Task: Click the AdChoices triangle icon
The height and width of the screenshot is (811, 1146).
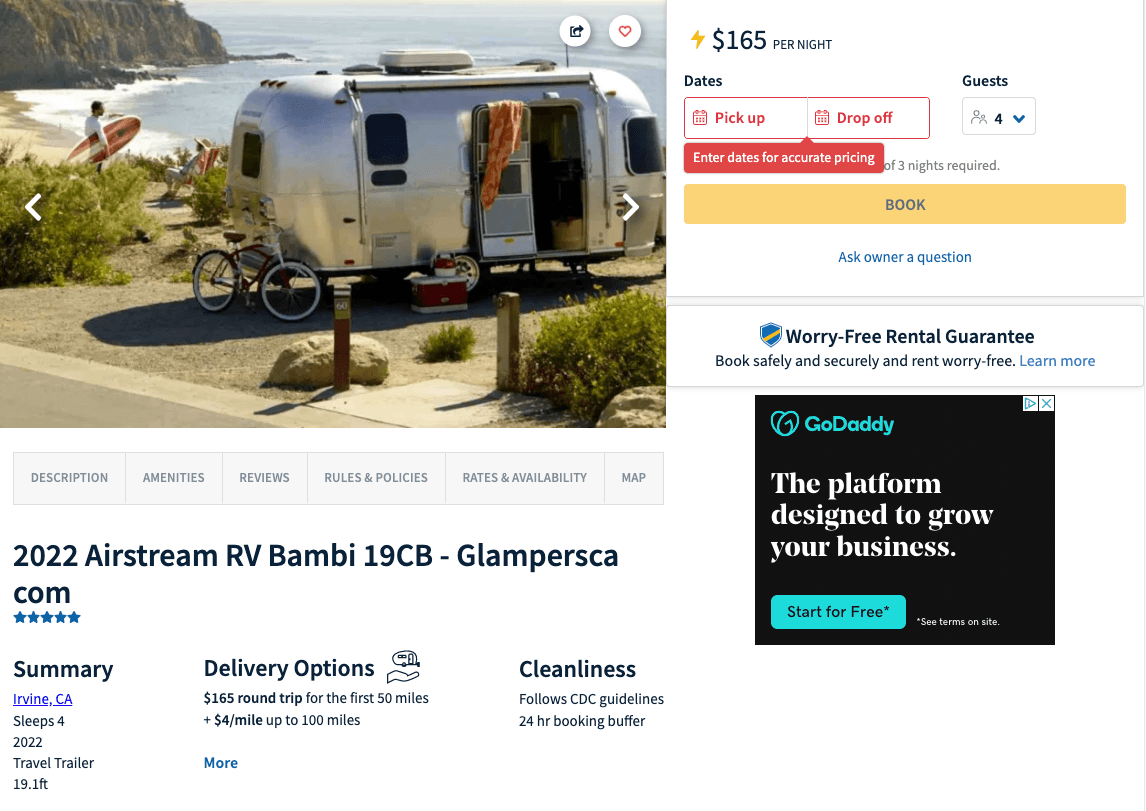Action: pyautogui.click(x=1031, y=403)
